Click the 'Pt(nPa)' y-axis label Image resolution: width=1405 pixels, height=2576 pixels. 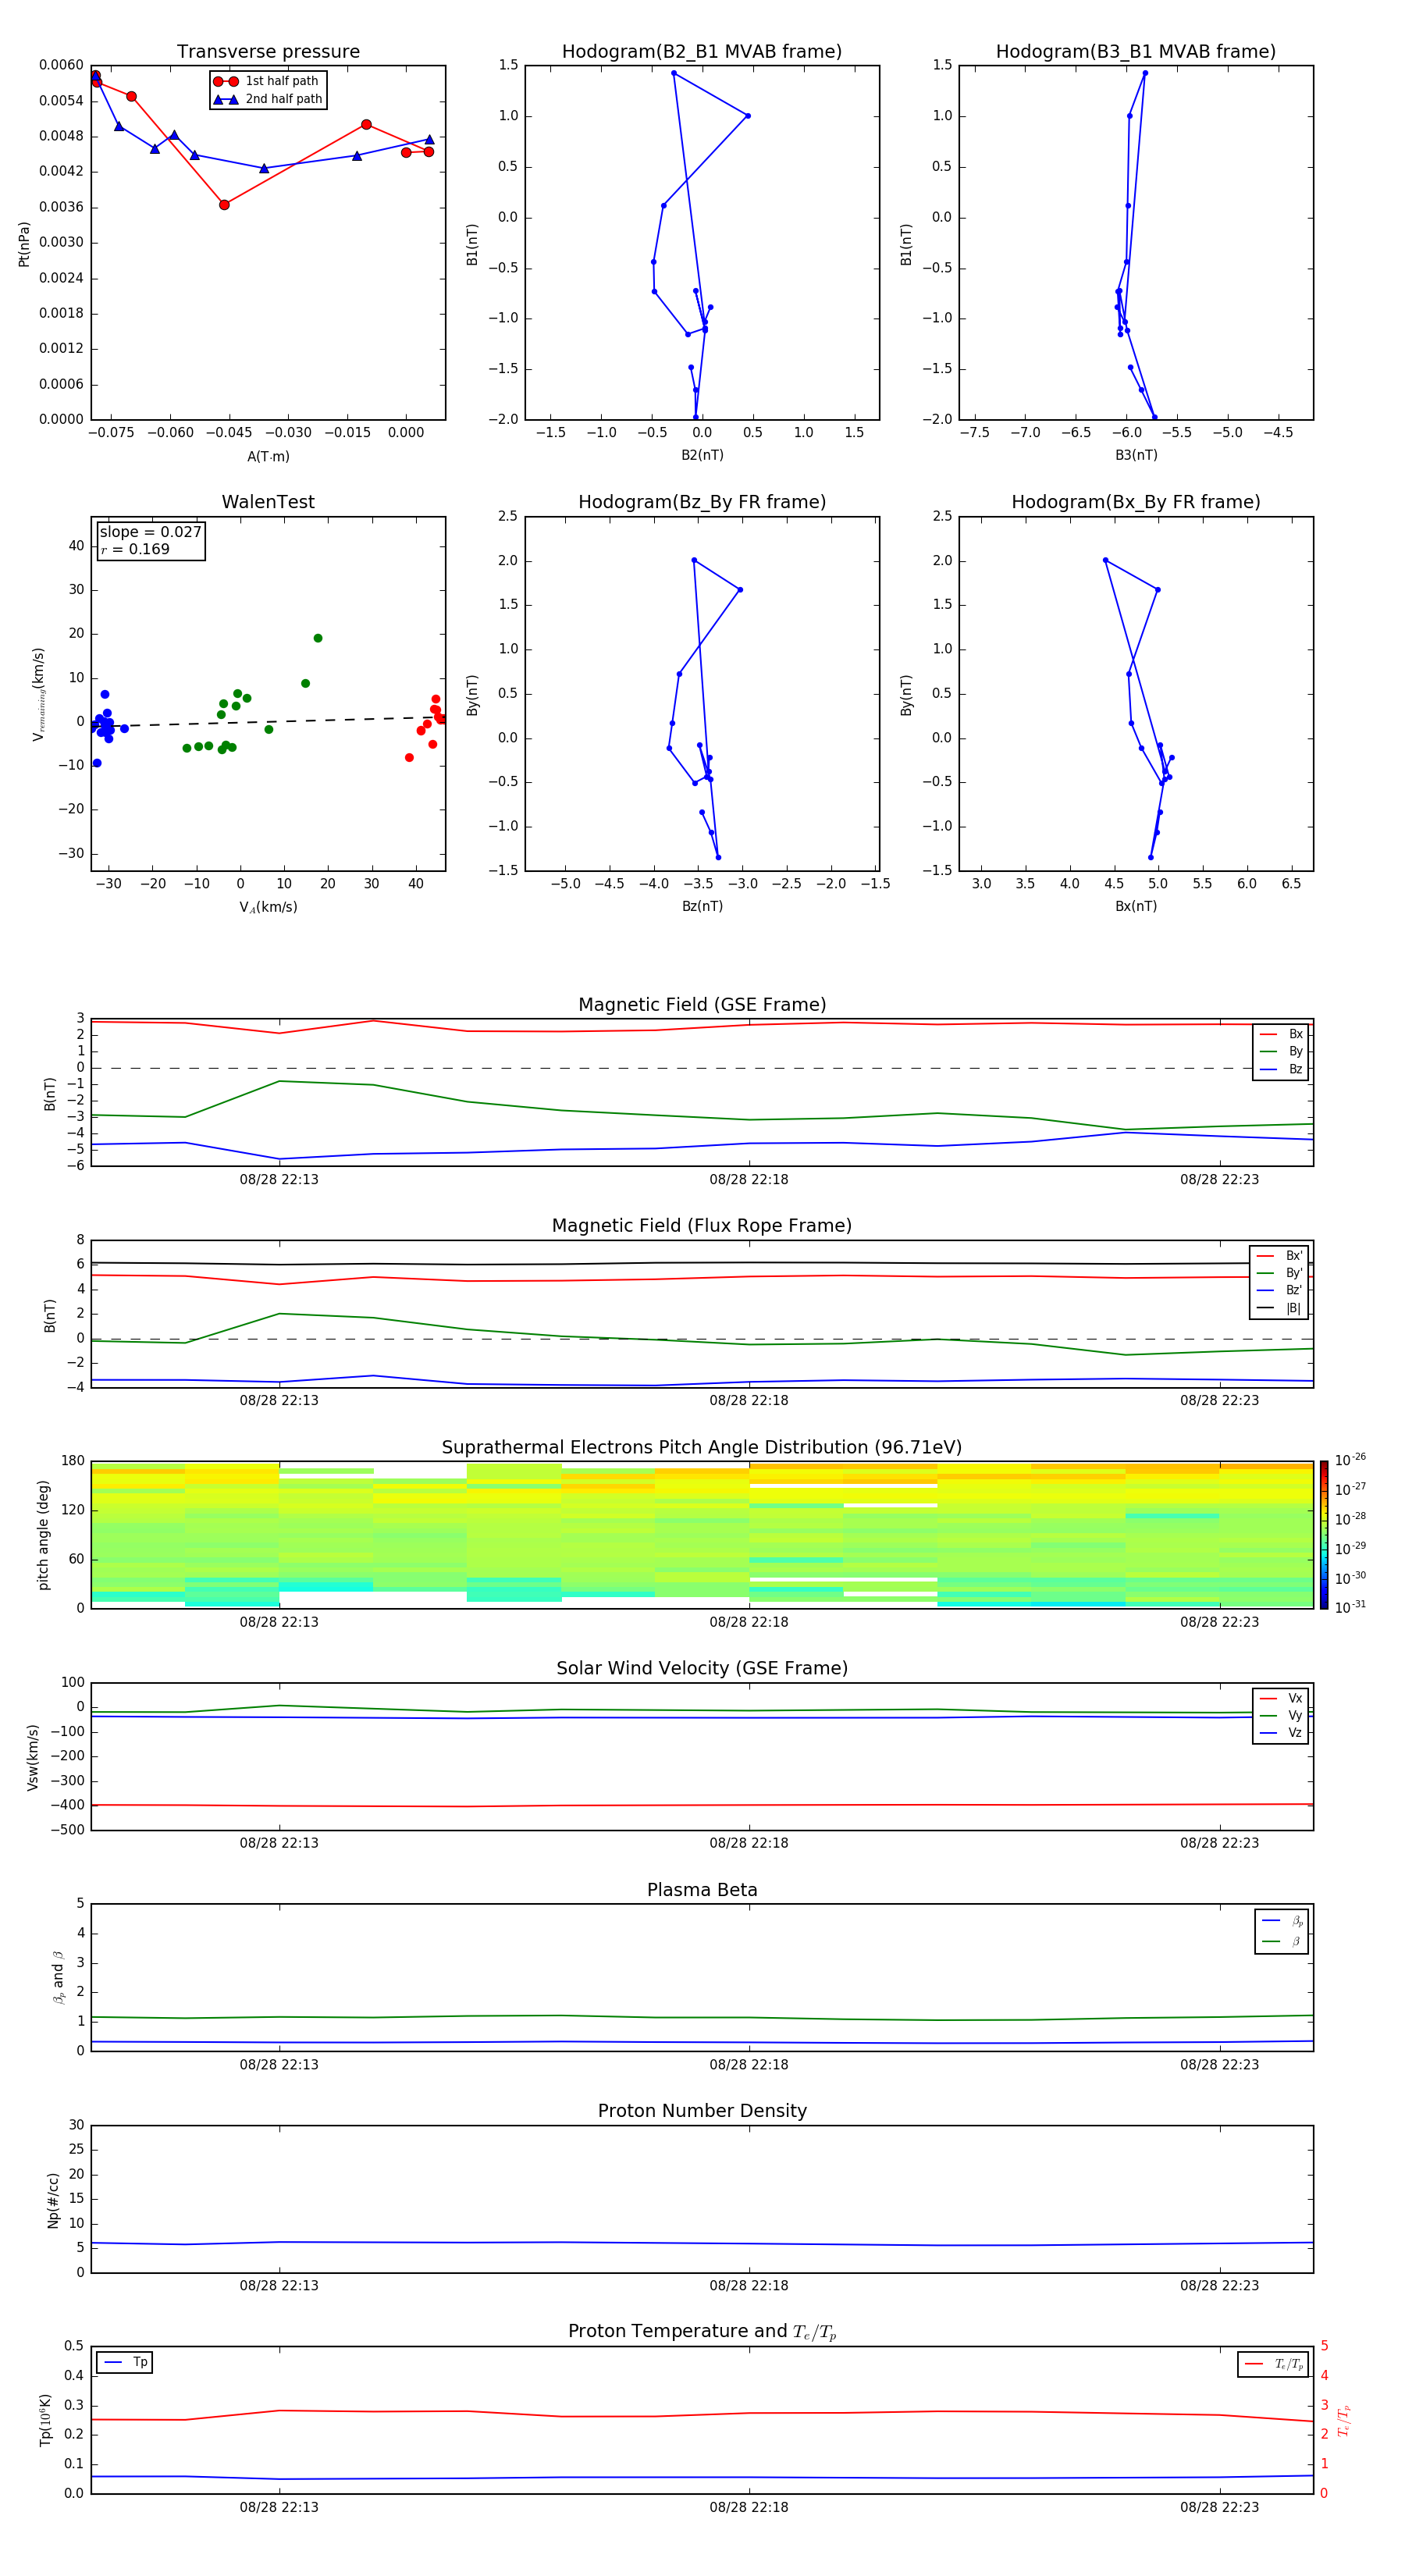tap(24, 244)
